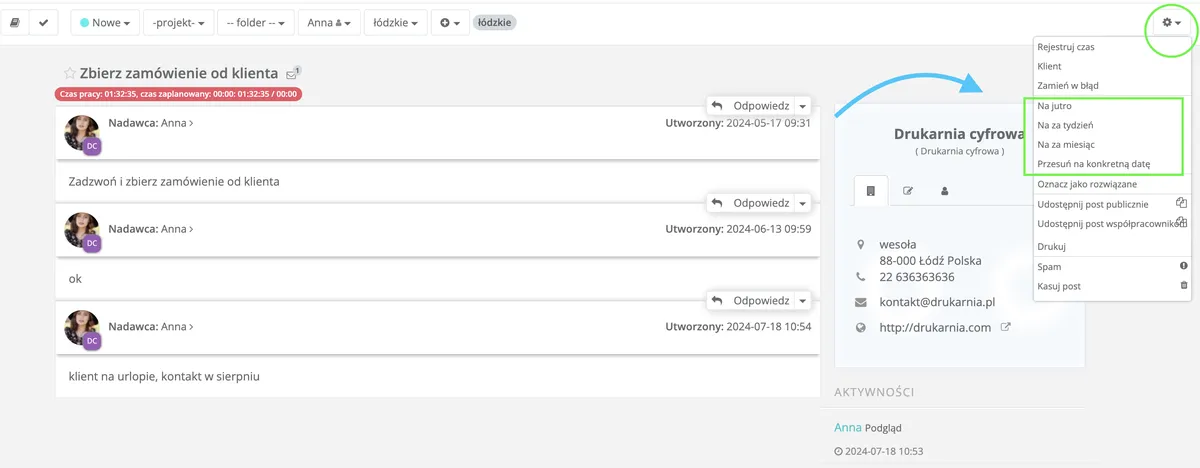Click phone number 22 636363636
This screenshot has width=1200, height=468.
tap(917, 277)
